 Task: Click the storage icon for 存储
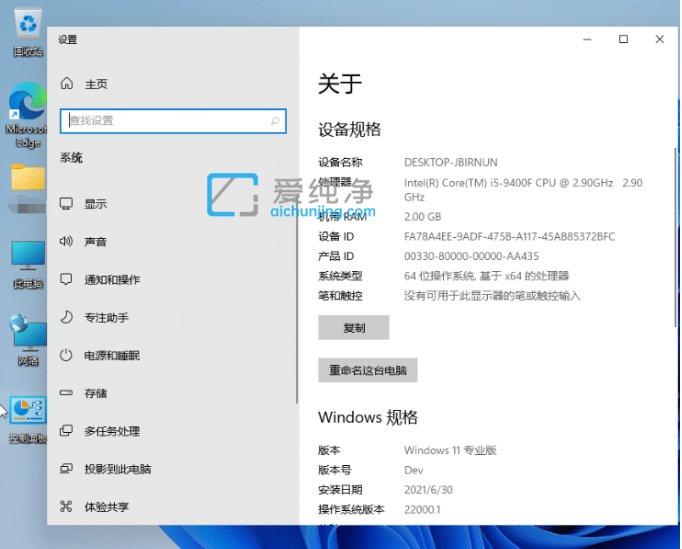pyautogui.click(x=67, y=393)
